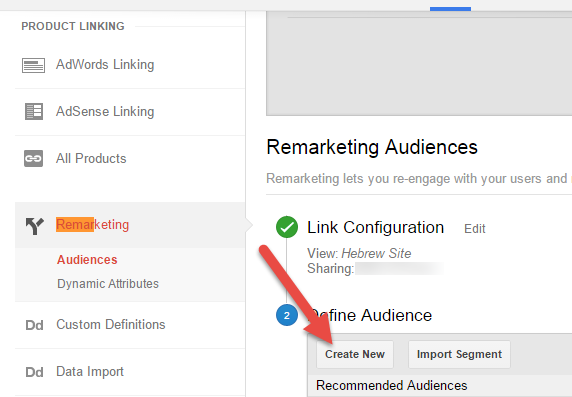This screenshot has width=572, height=397.
Task: Click the Remarketing fork icon
Action: (35, 226)
